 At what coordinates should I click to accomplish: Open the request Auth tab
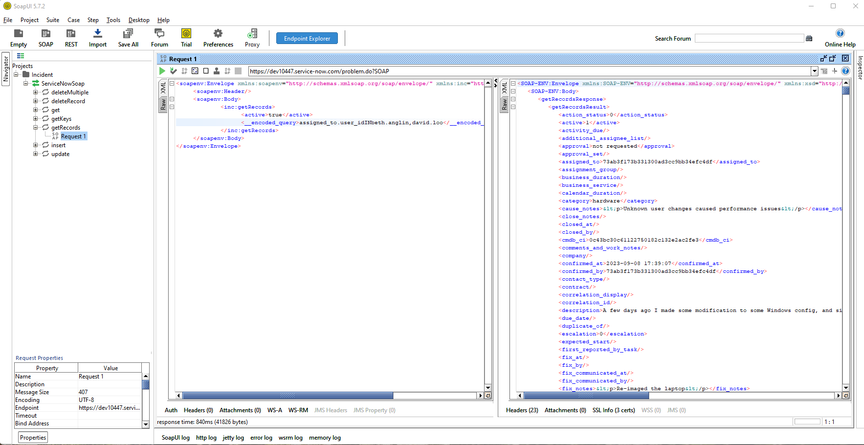pyautogui.click(x=171, y=410)
